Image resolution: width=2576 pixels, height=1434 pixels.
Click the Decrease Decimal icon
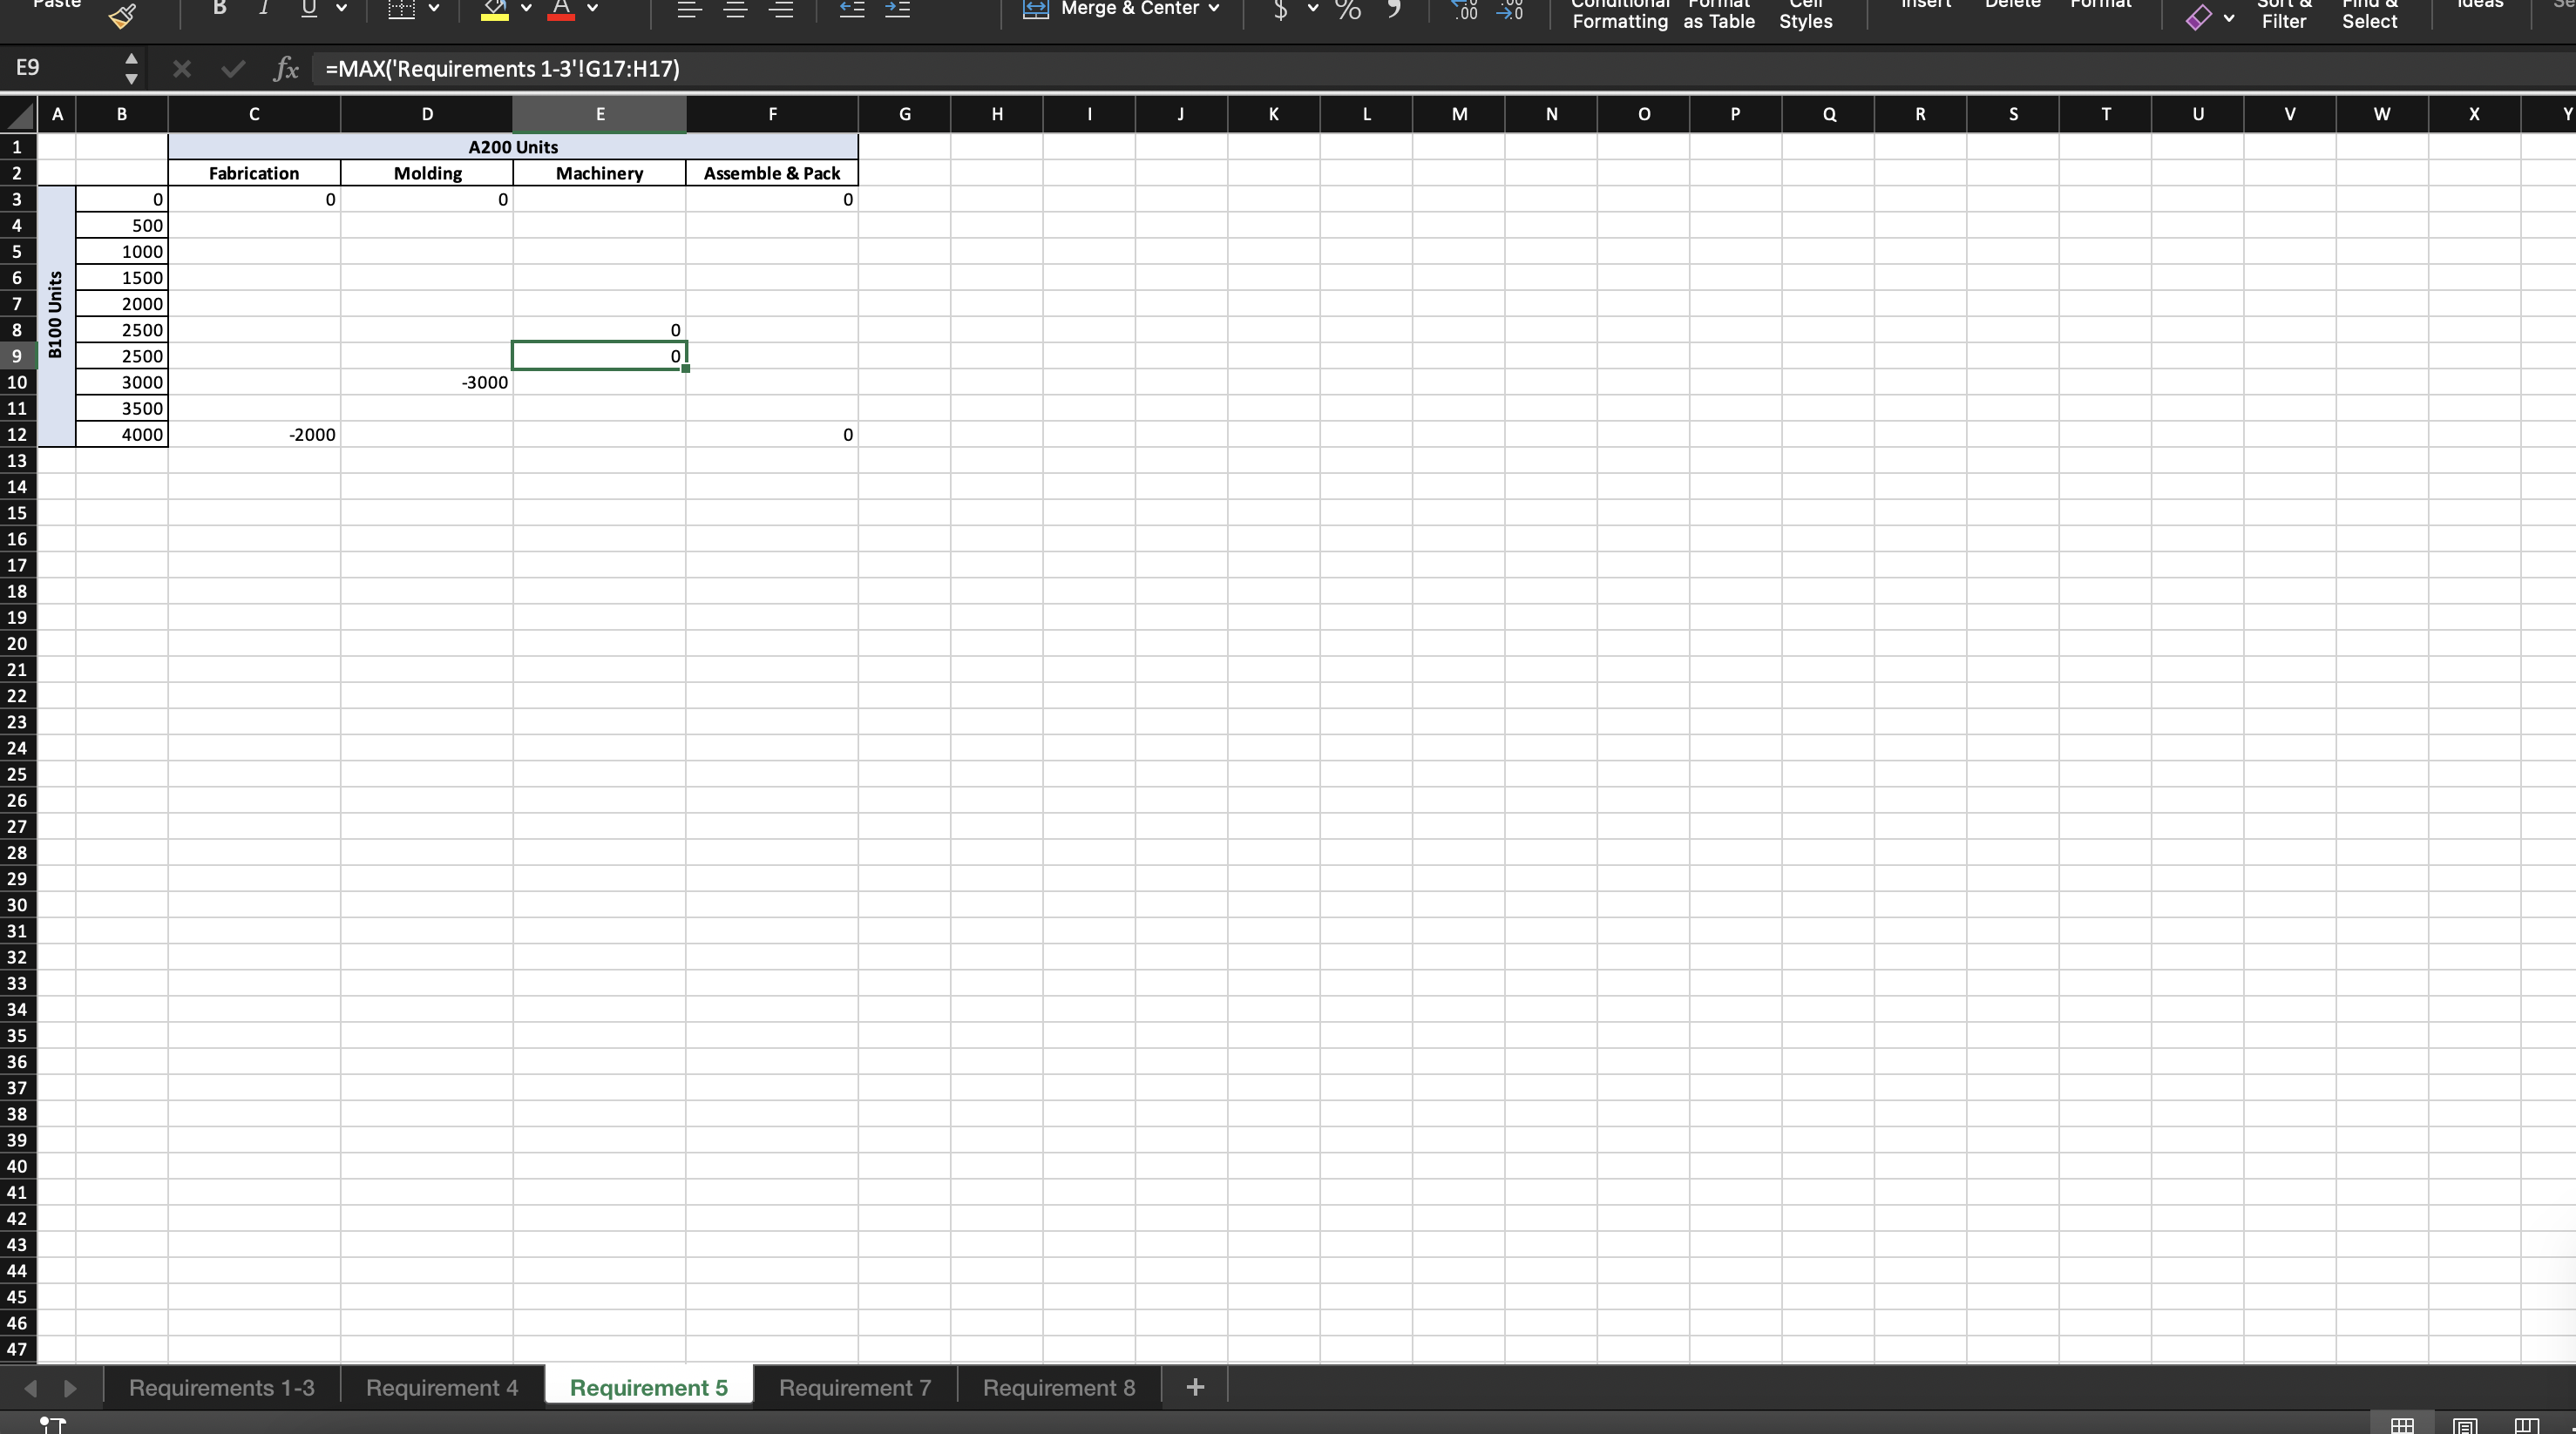coord(1510,10)
